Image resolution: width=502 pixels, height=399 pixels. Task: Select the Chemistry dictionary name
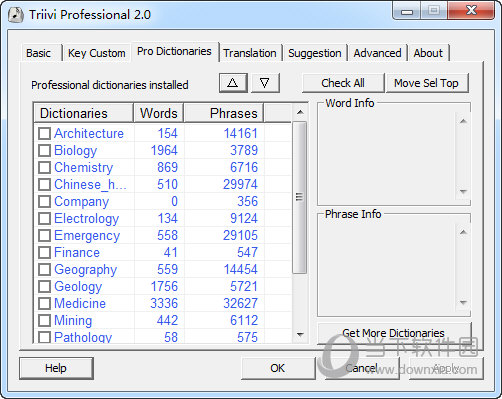tap(83, 168)
